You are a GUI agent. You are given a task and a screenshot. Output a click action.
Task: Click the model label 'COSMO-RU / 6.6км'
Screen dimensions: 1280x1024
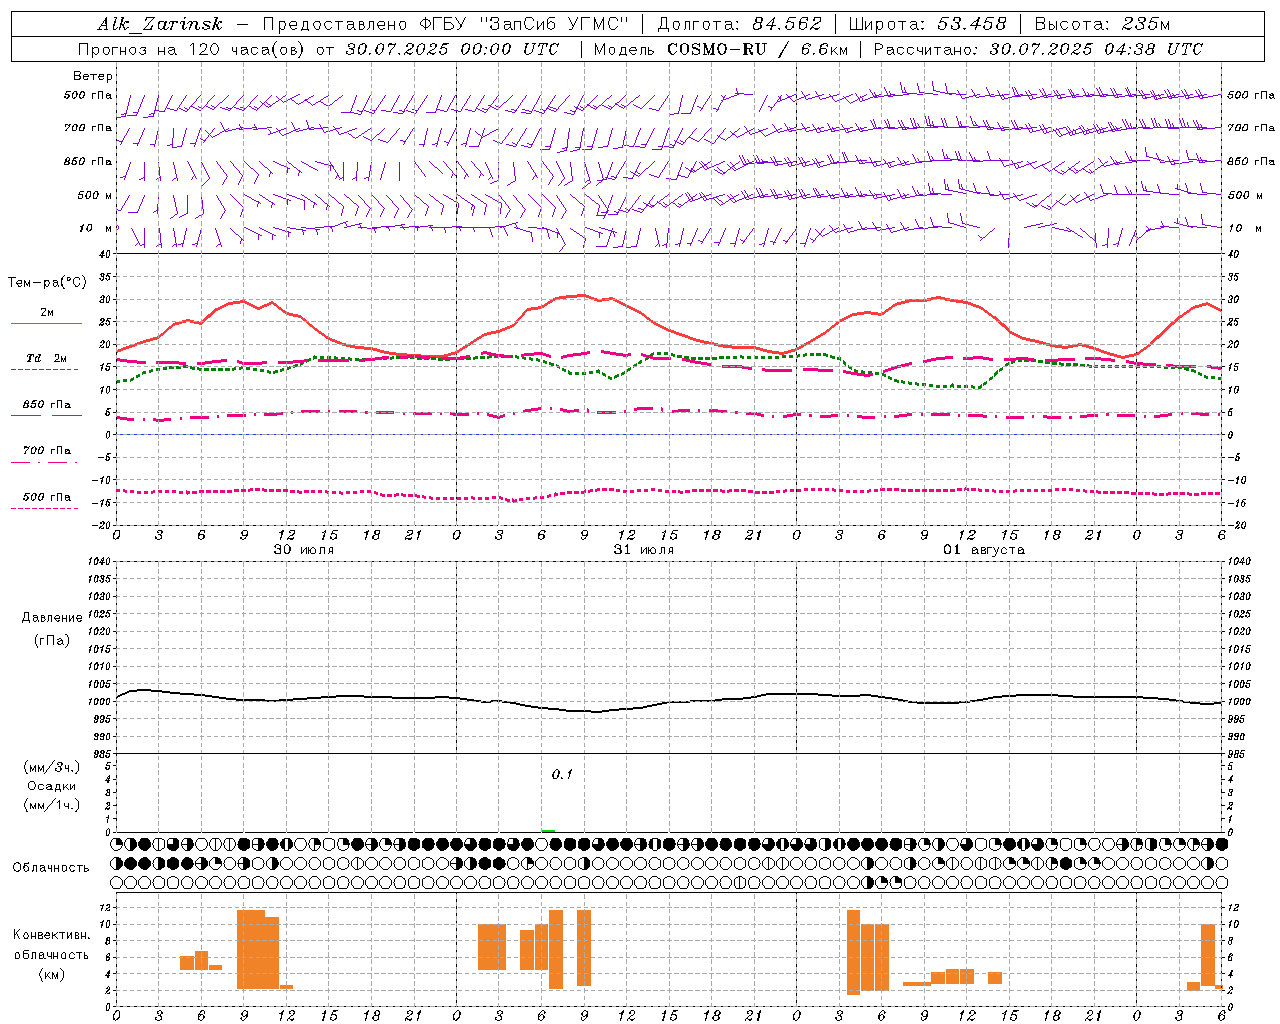757,49
